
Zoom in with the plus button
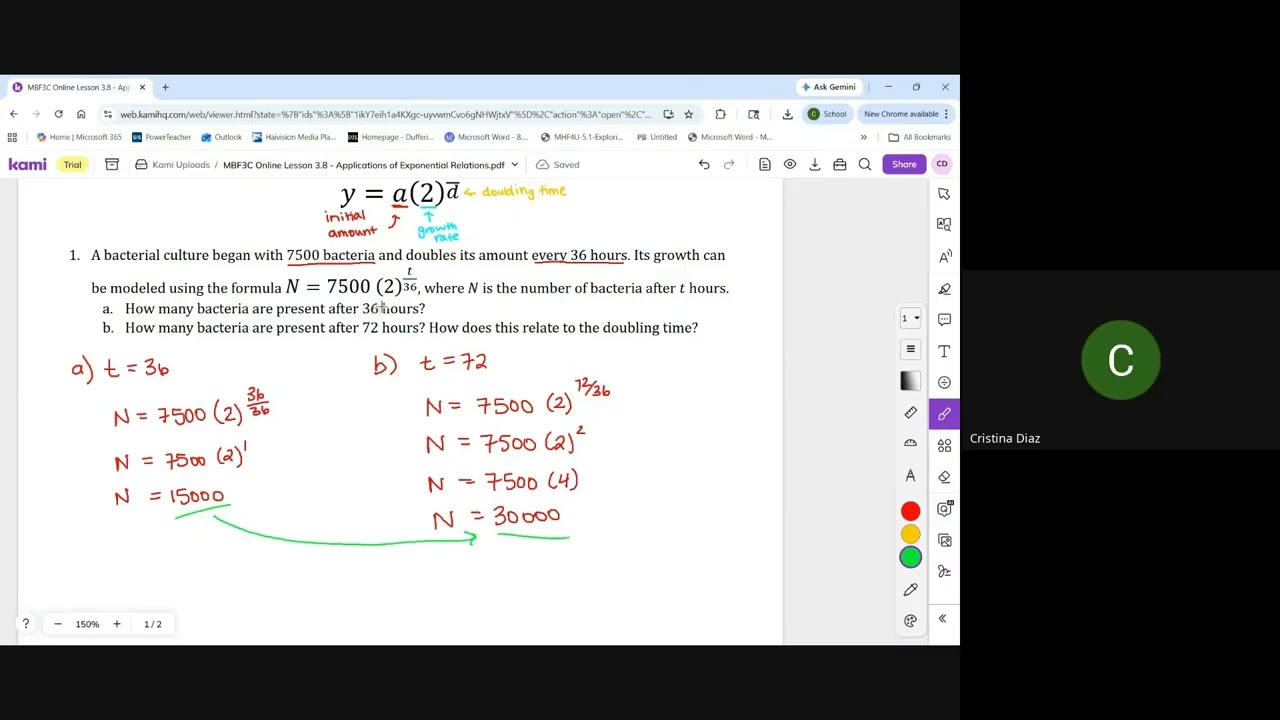(117, 624)
